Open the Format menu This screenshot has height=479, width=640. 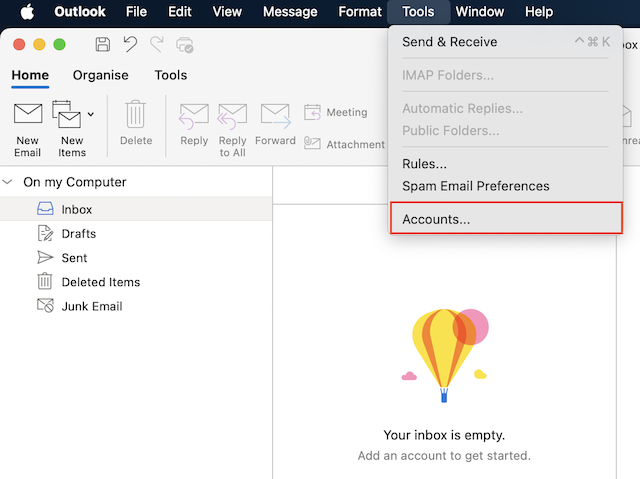click(x=360, y=12)
